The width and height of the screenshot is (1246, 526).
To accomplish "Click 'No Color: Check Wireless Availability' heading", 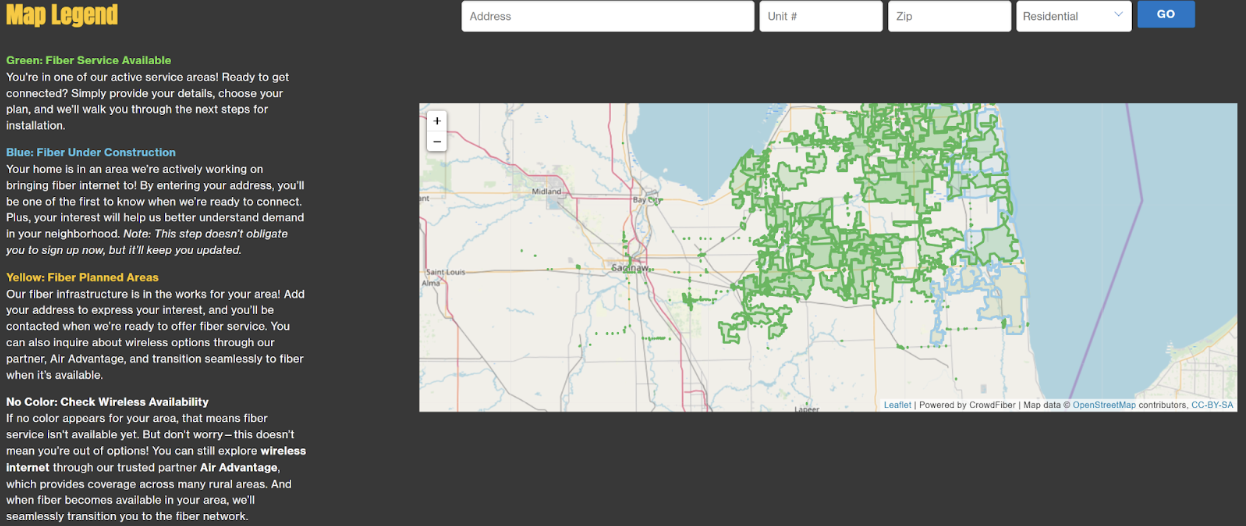I will [x=107, y=402].
